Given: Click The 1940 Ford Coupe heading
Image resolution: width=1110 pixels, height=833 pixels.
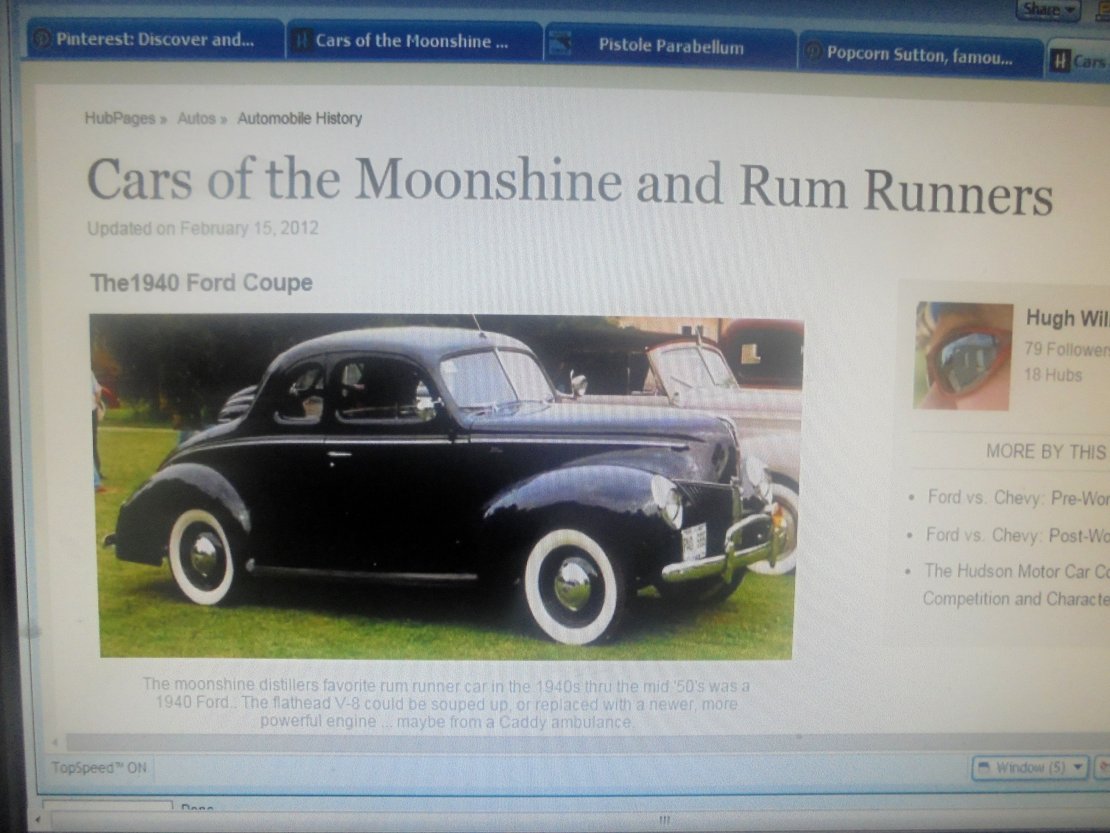Looking at the screenshot, I should coord(201,282).
